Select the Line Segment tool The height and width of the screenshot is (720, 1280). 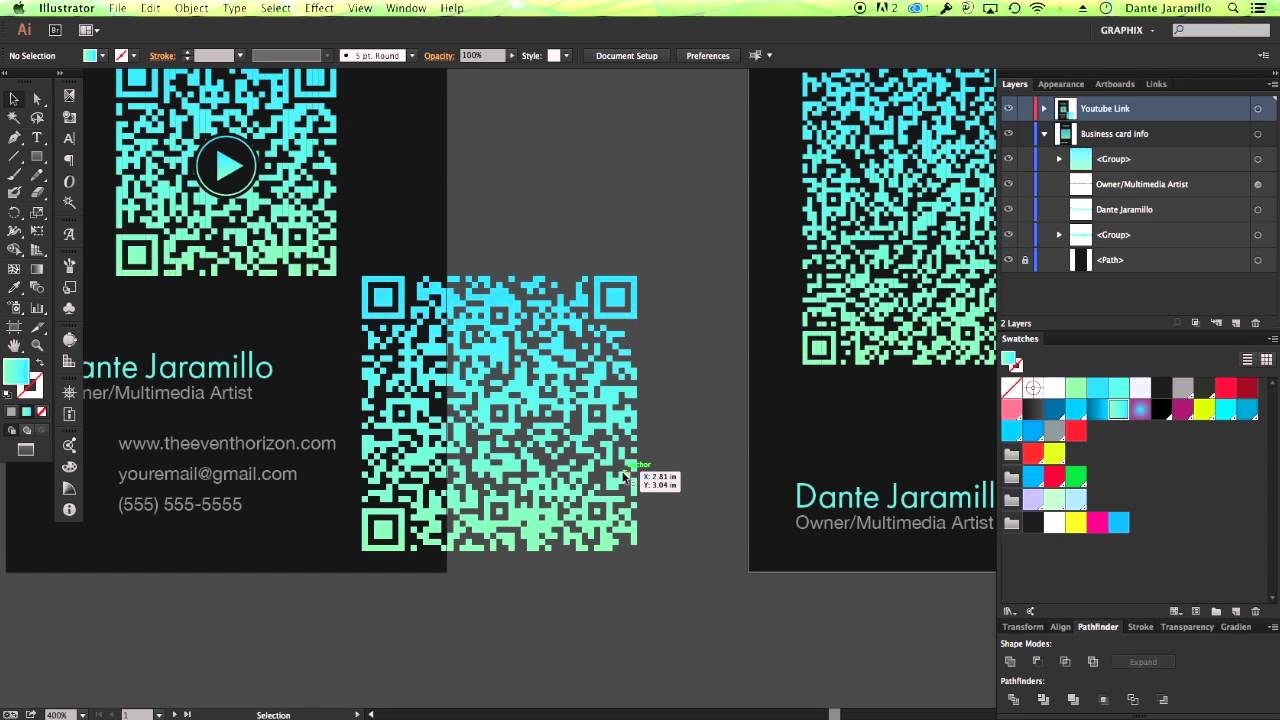coord(14,156)
